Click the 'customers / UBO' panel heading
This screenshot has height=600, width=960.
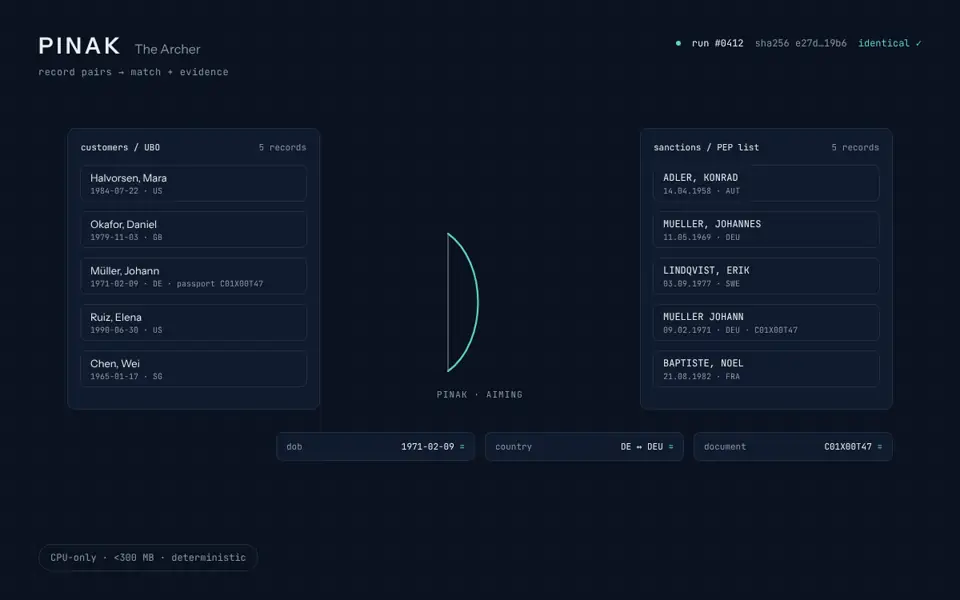click(x=120, y=148)
